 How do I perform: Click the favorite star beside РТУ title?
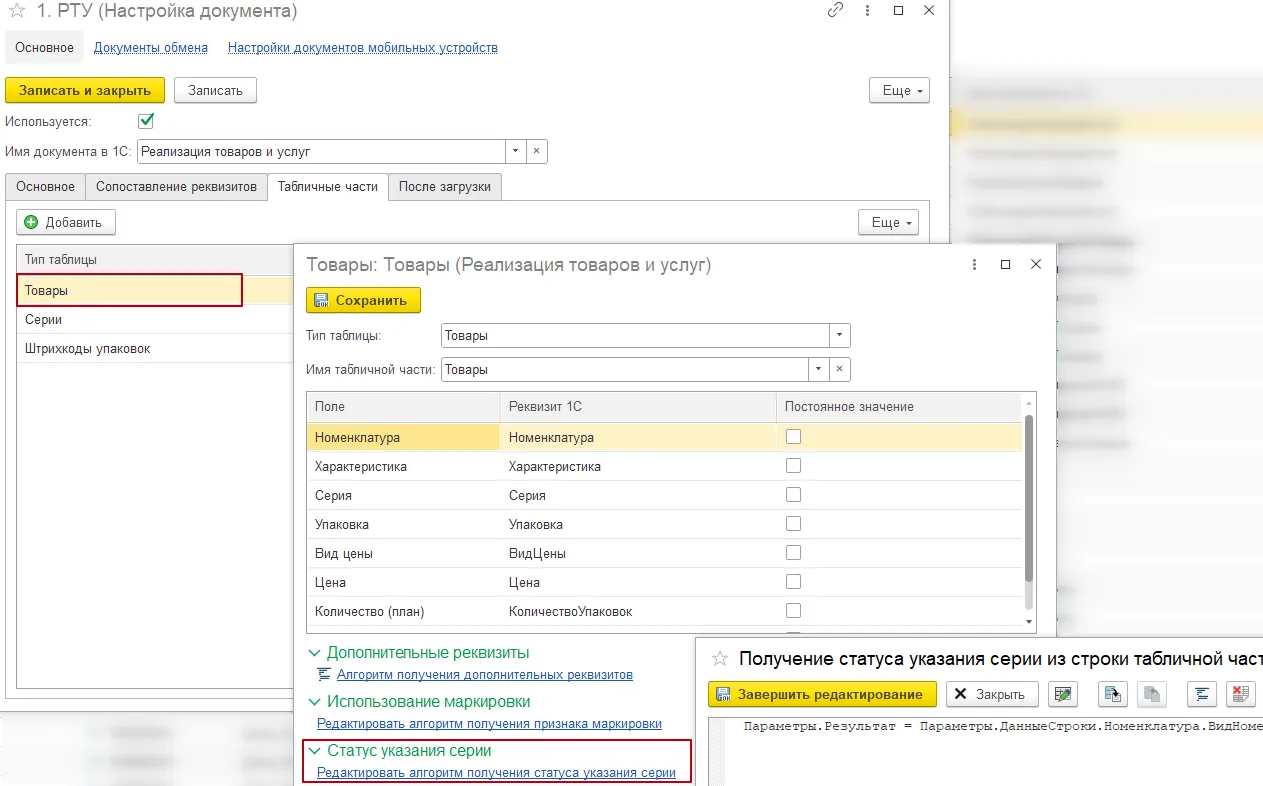click(x=16, y=12)
